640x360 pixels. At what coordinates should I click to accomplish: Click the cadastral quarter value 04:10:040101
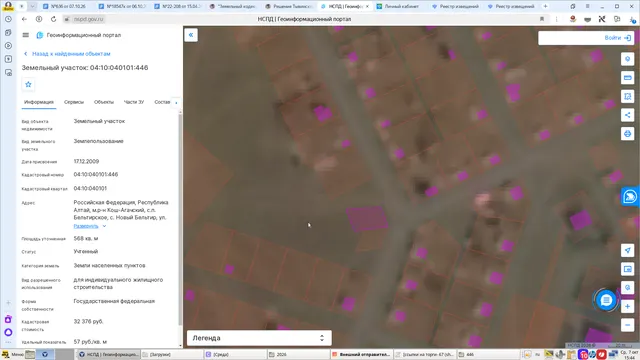tap(90, 189)
